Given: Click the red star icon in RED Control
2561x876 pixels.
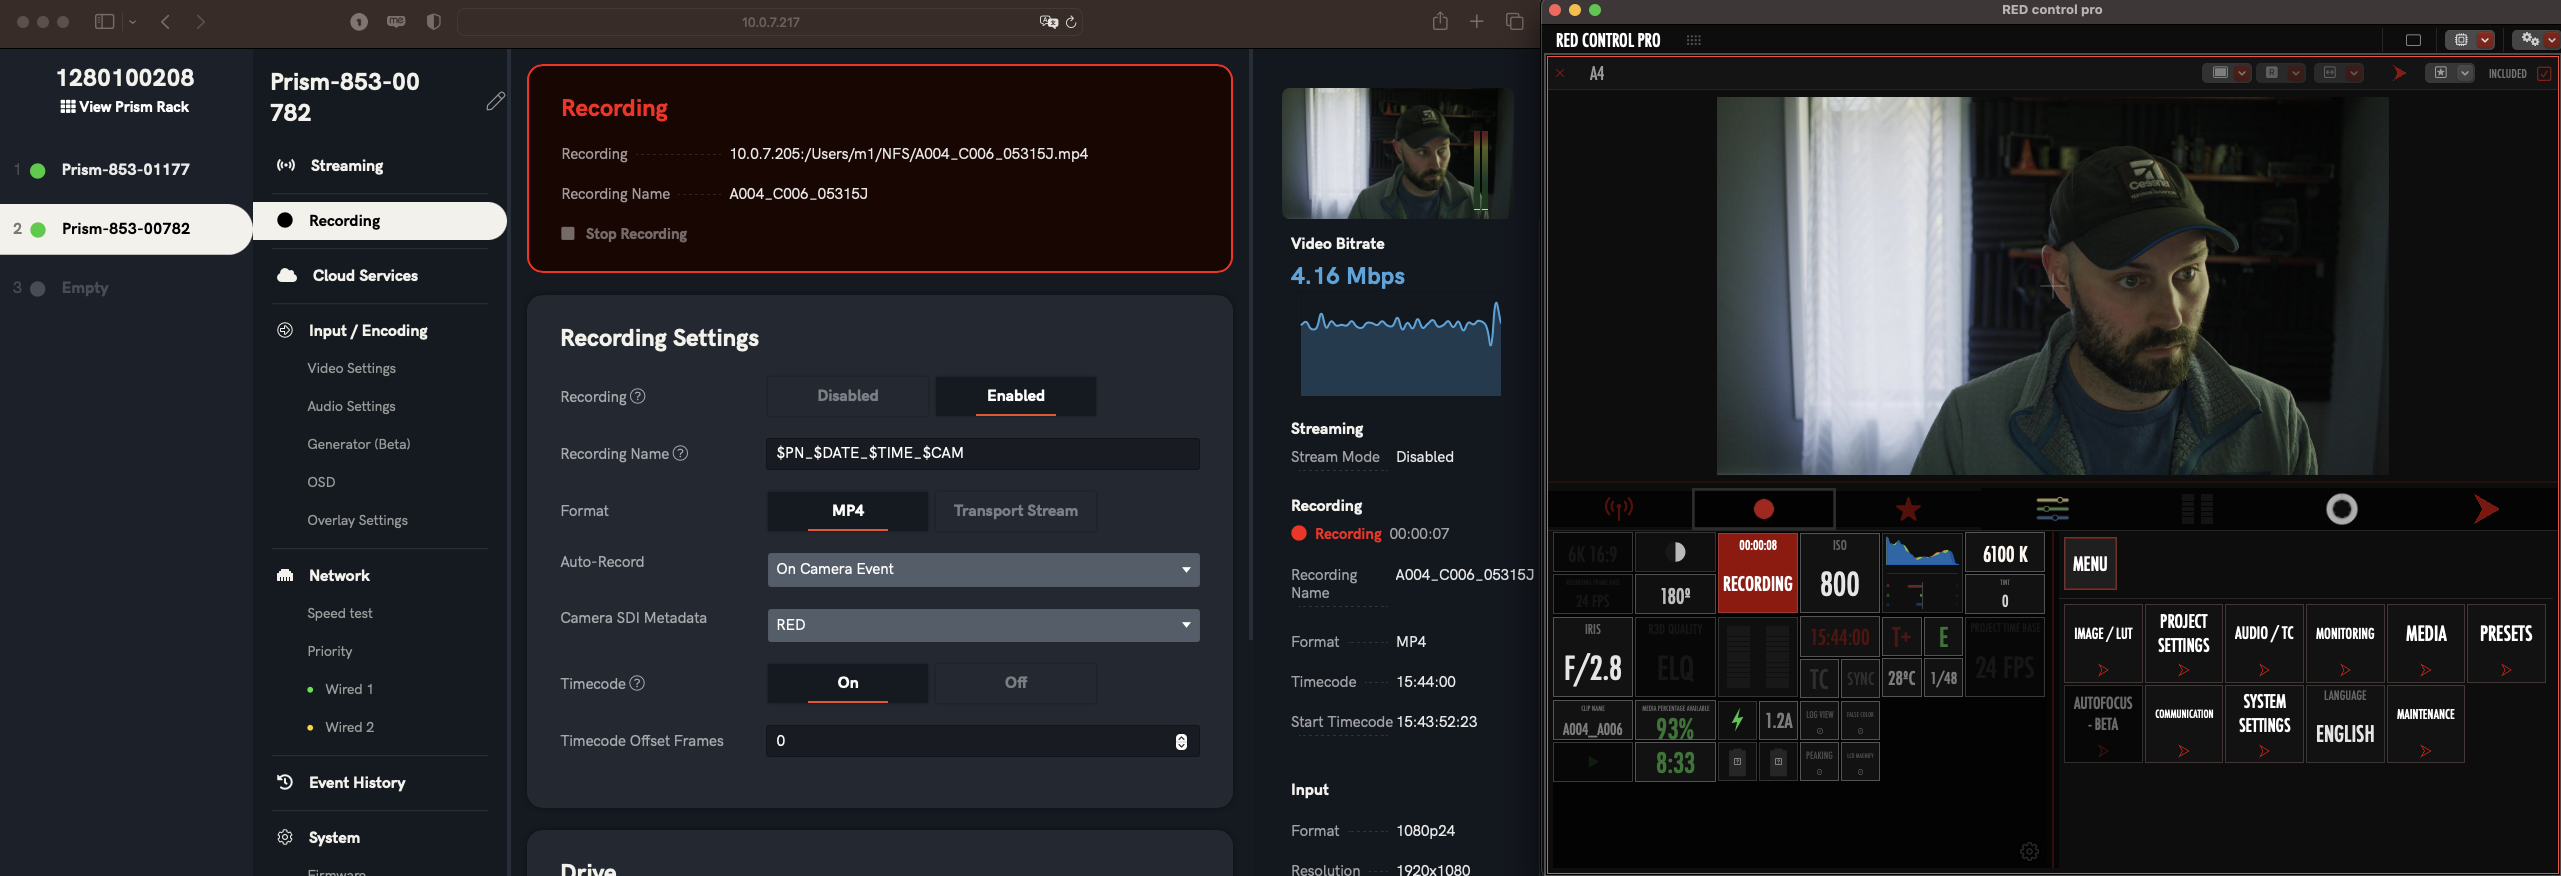Looking at the screenshot, I should coord(1907,510).
